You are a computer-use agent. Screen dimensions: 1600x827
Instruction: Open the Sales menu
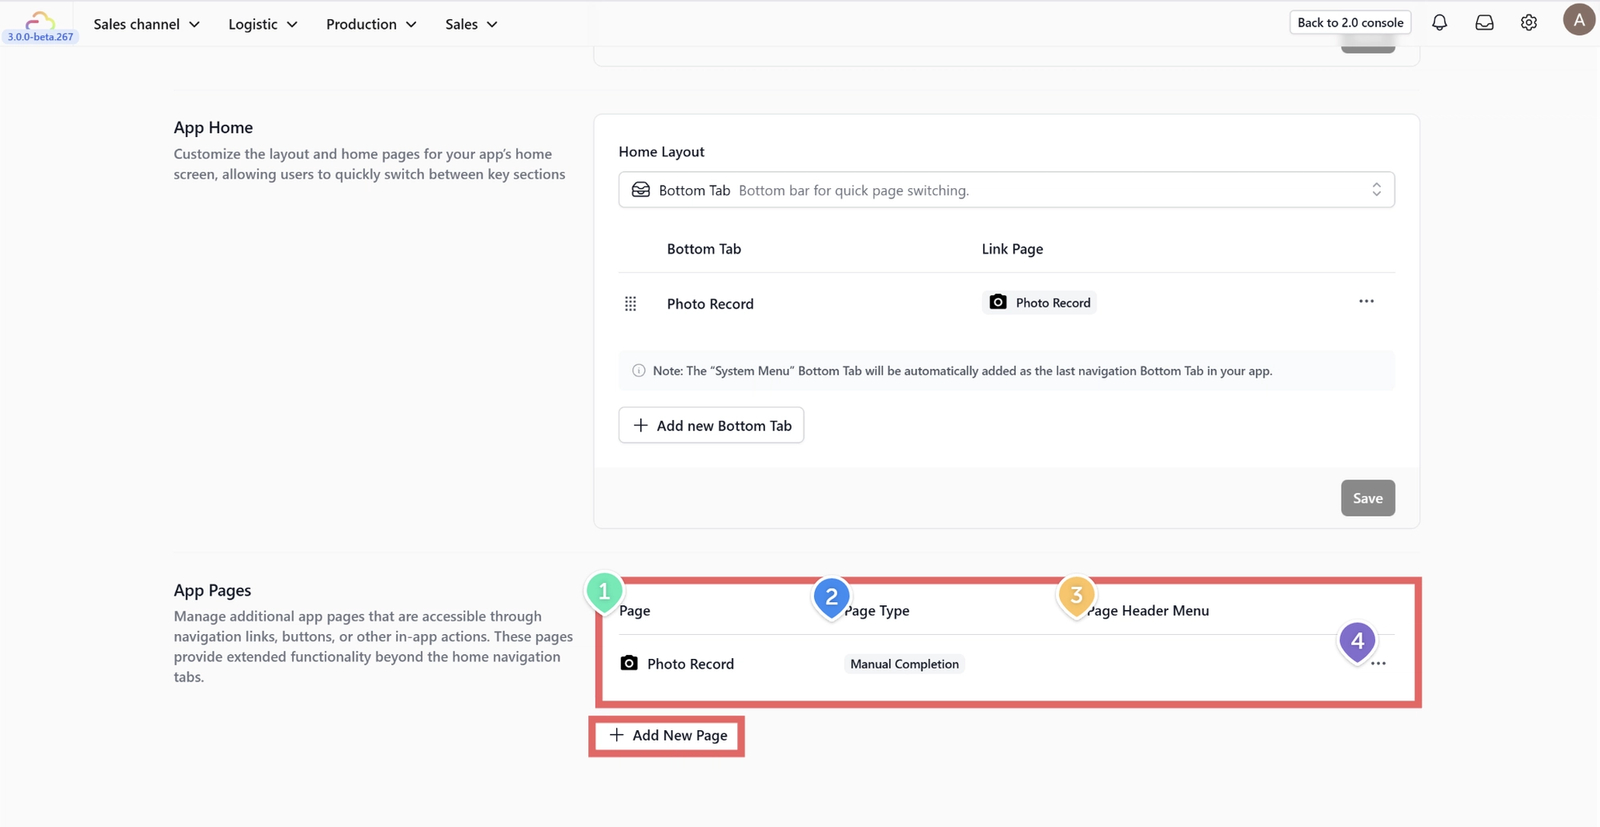tap(471, 24)
